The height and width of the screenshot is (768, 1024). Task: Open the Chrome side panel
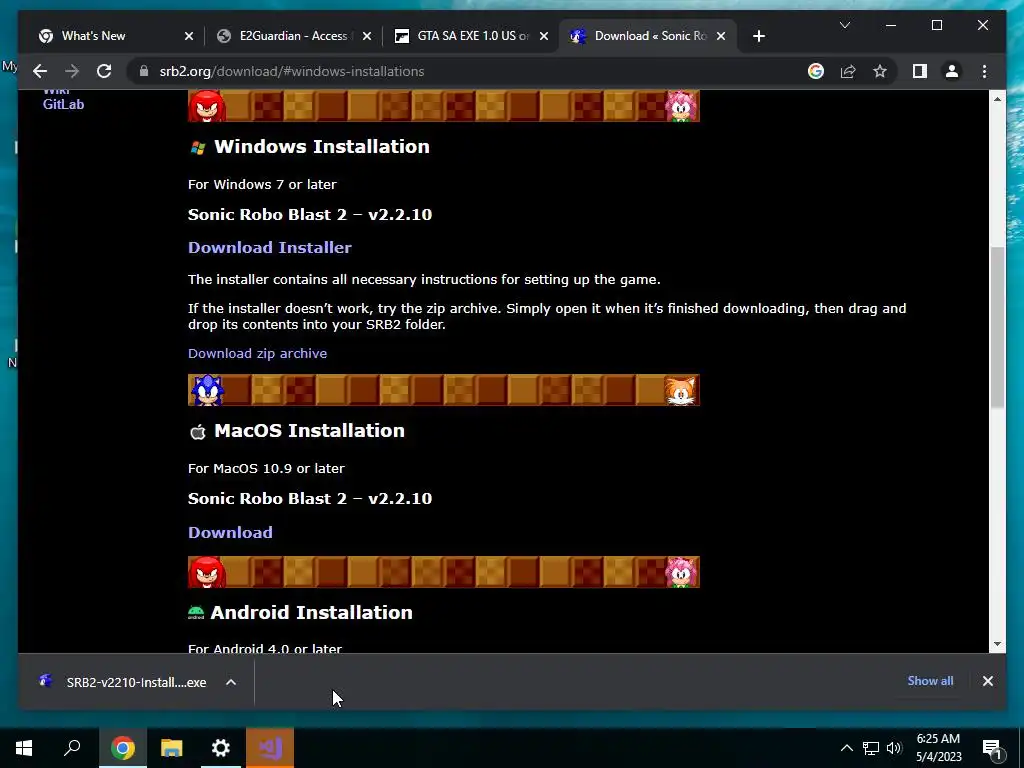tap(920, 71)
